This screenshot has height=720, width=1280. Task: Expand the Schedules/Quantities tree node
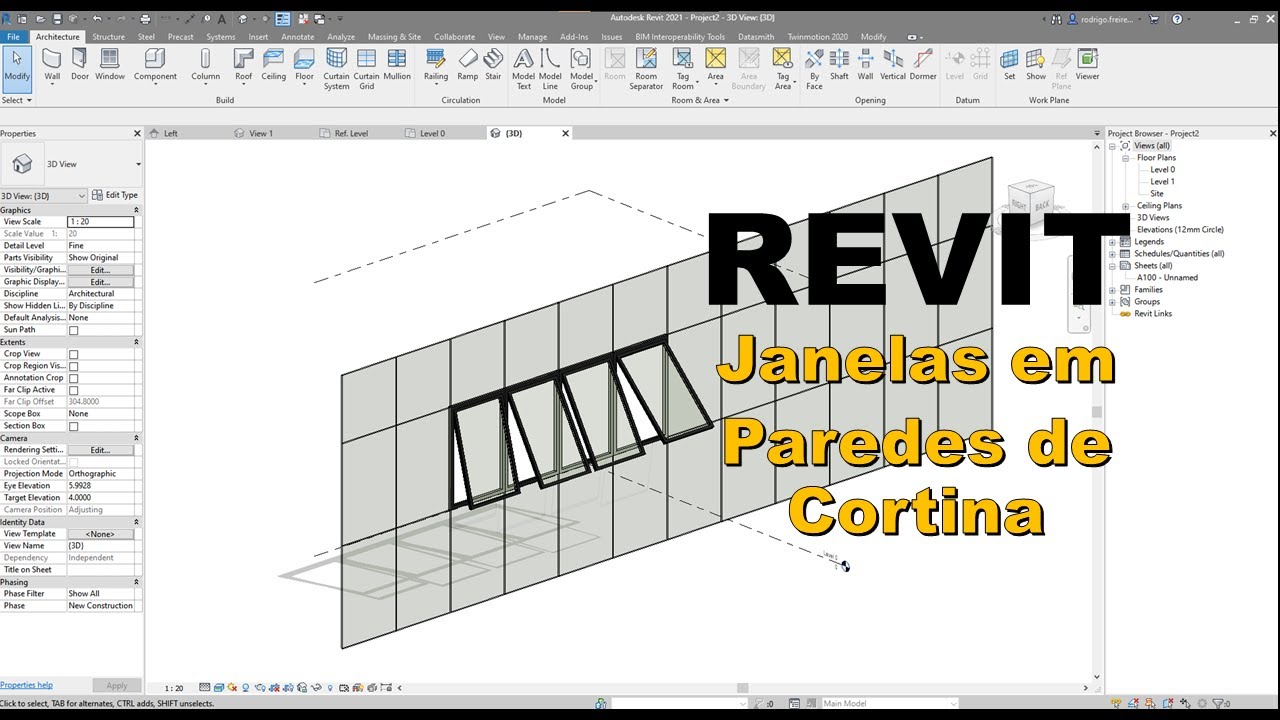point(1113,254)
